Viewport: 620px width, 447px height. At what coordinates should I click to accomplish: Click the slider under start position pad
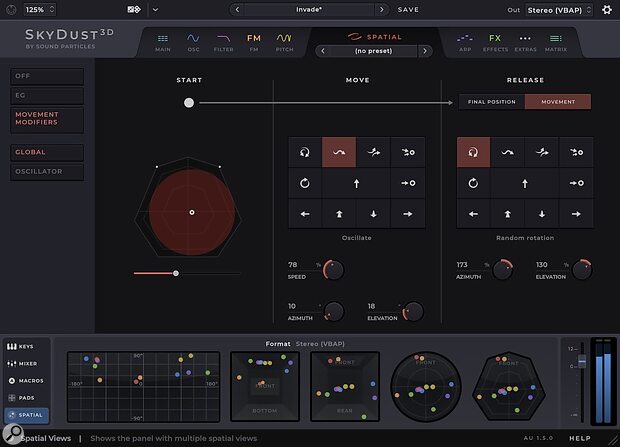click(x=187, y=273)
